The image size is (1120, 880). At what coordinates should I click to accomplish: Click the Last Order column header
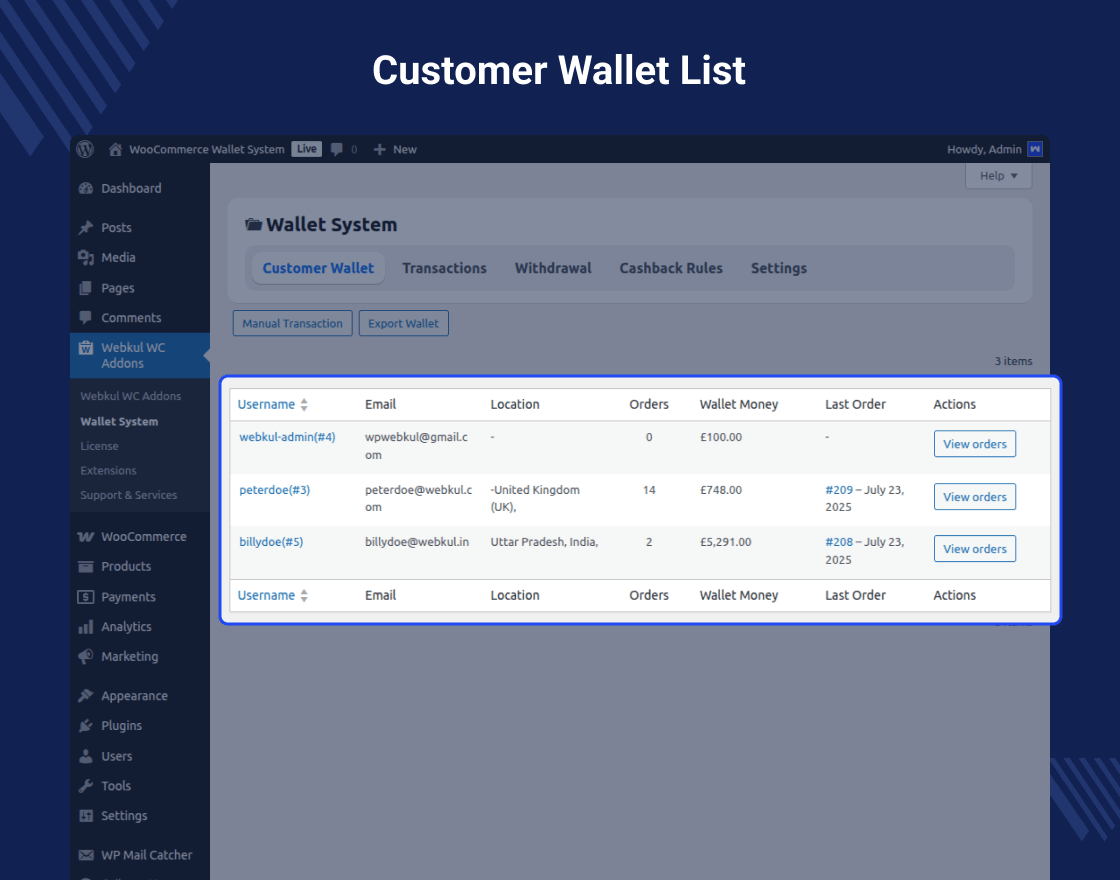pyautogui.click(x=855, y=404)
